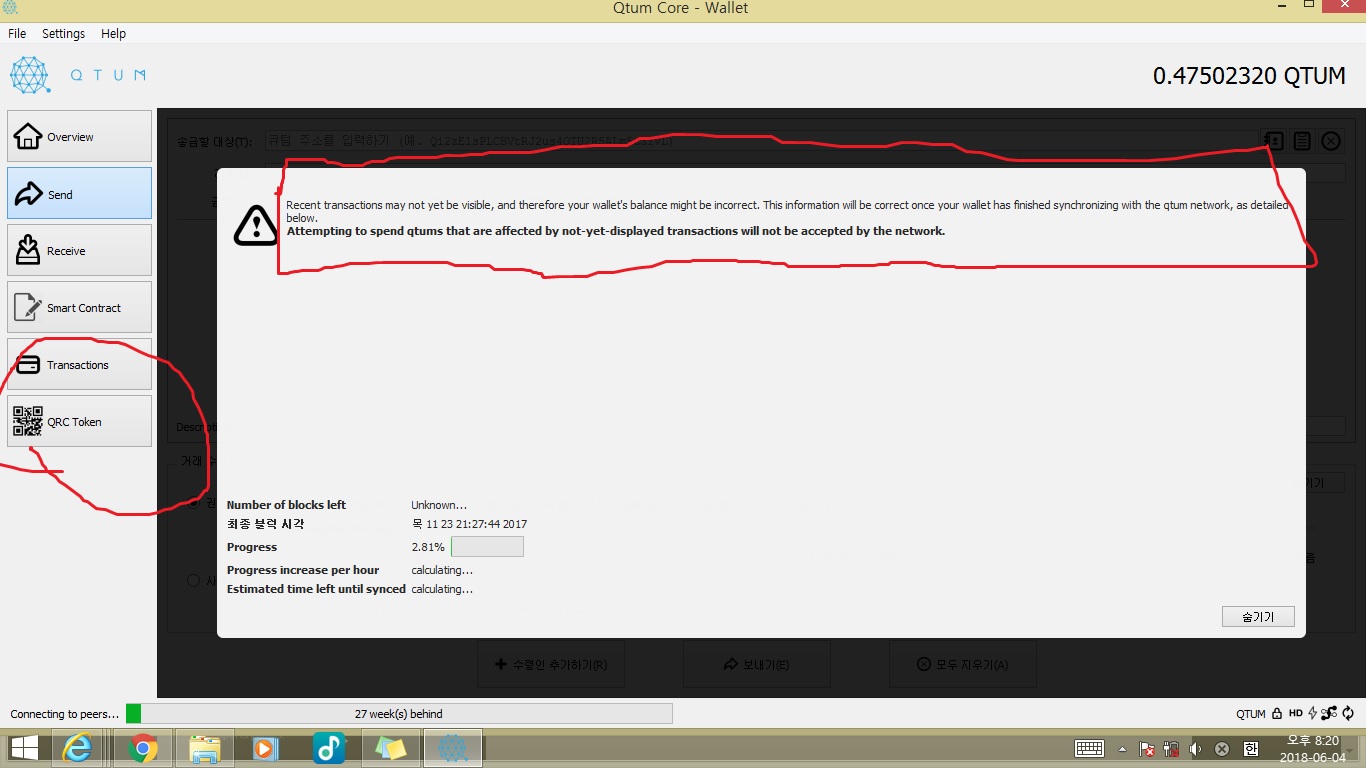This screenshot has width=1366, height=768.
Task: Click the warning triangle icon
Action: [256, 224]
